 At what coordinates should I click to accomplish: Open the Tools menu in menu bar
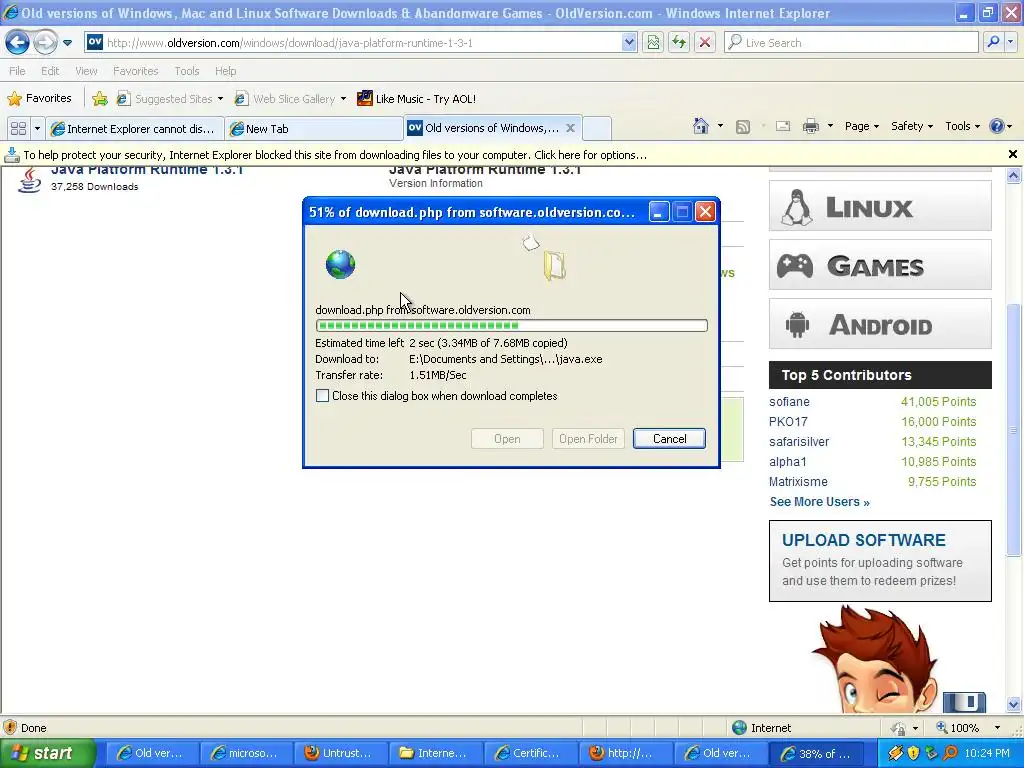click(x=187, y=71)
